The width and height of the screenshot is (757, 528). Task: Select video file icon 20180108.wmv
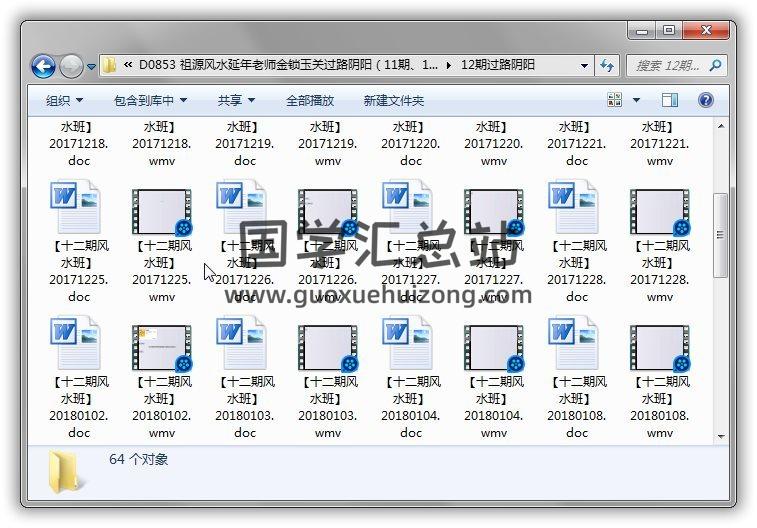pyautogui.click(x=660, y=347)
